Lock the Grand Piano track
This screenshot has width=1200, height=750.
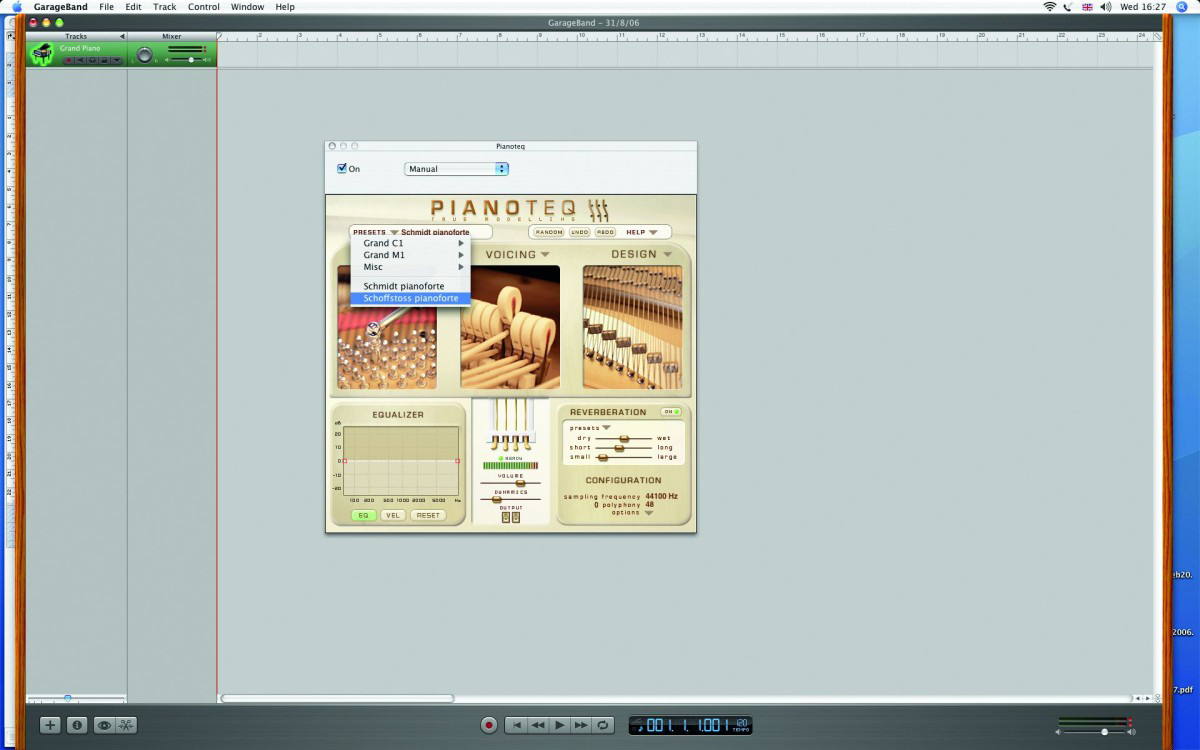pyautogui.click(x=104, y=60)
